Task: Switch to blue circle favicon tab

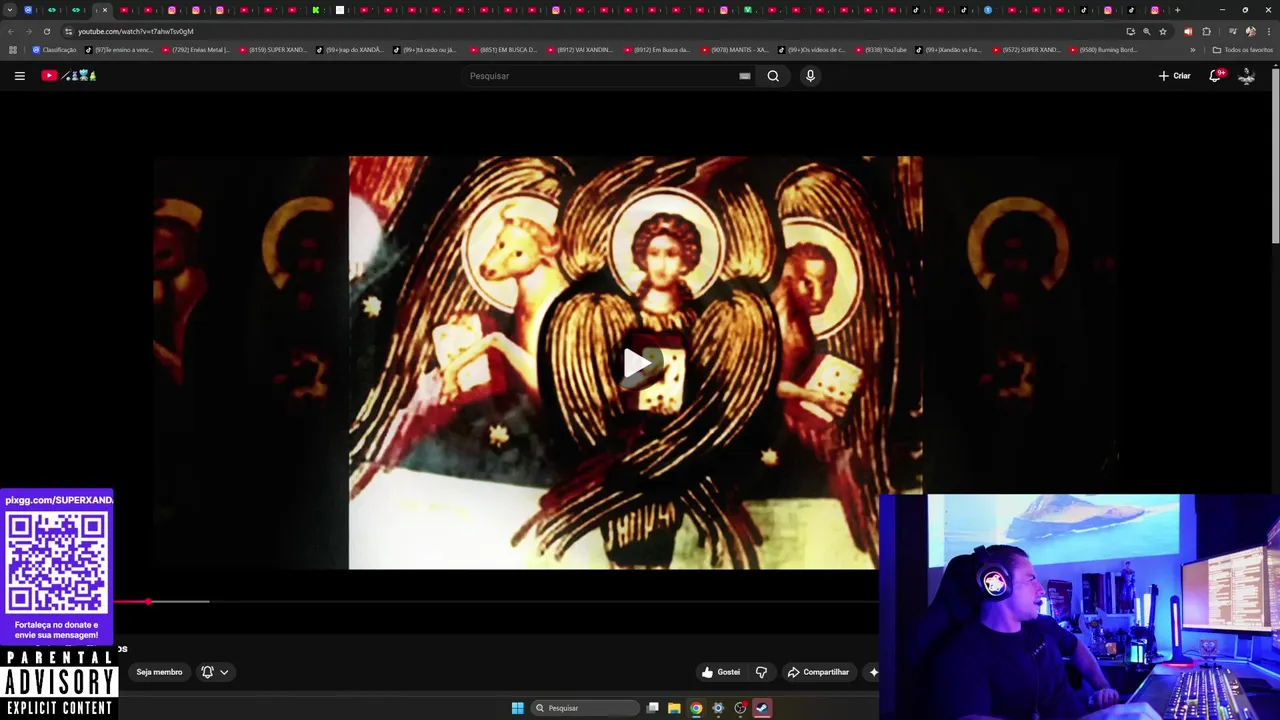Action: point(988,10)
